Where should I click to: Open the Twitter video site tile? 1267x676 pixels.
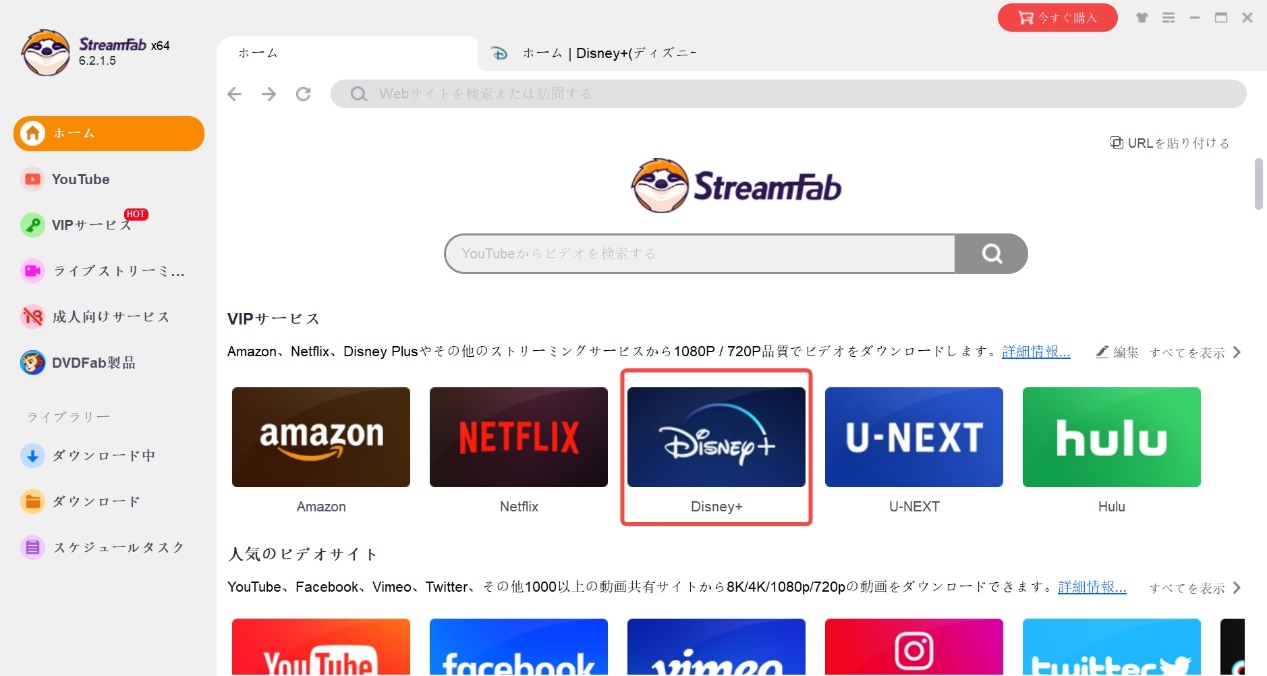click(1112, 647)
